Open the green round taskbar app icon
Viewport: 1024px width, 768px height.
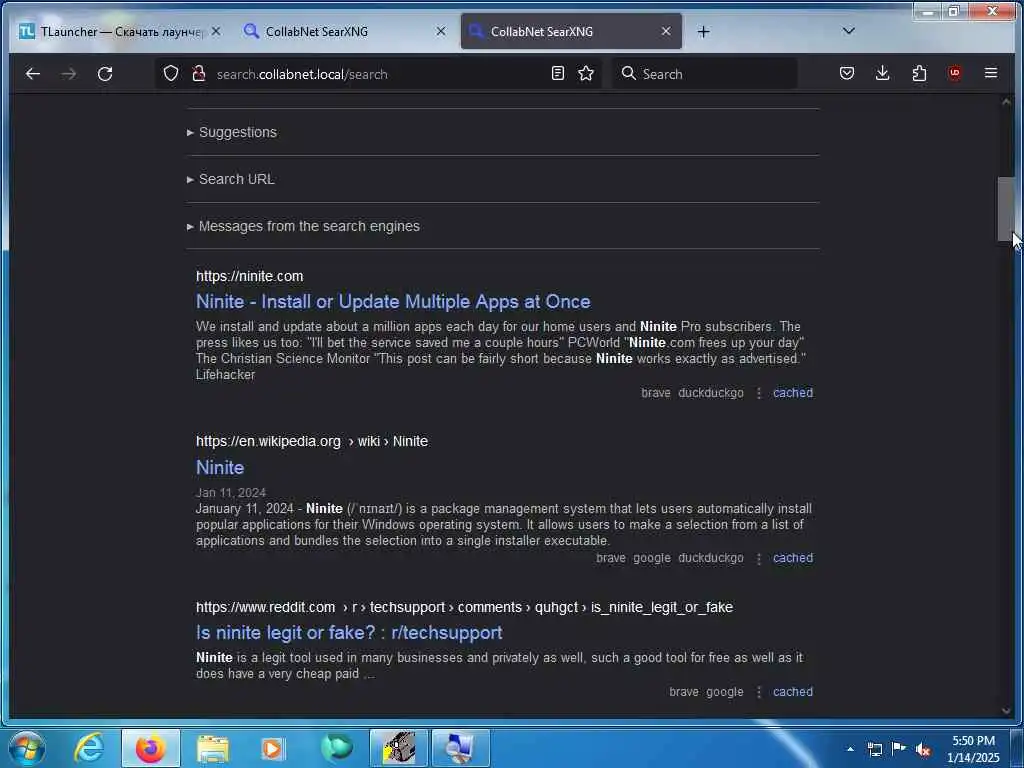[x=337, y=748]
